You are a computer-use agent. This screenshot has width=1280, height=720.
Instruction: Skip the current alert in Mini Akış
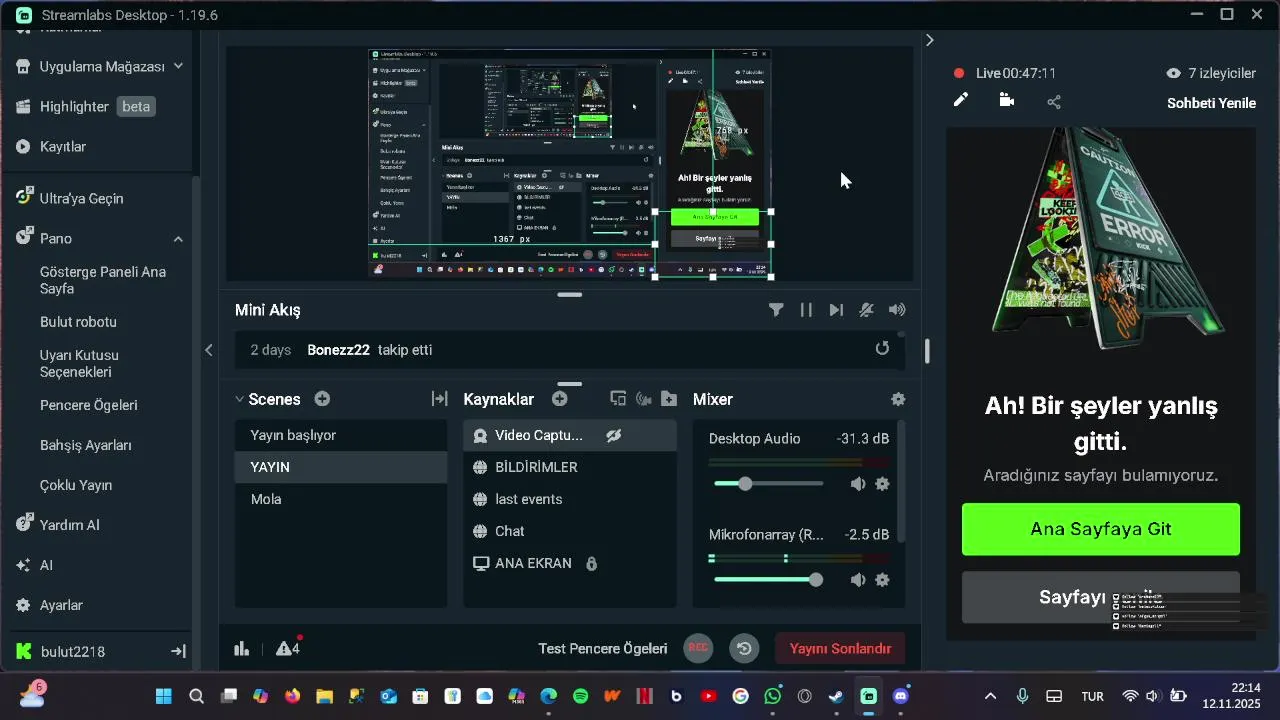(x=836, y=310)
